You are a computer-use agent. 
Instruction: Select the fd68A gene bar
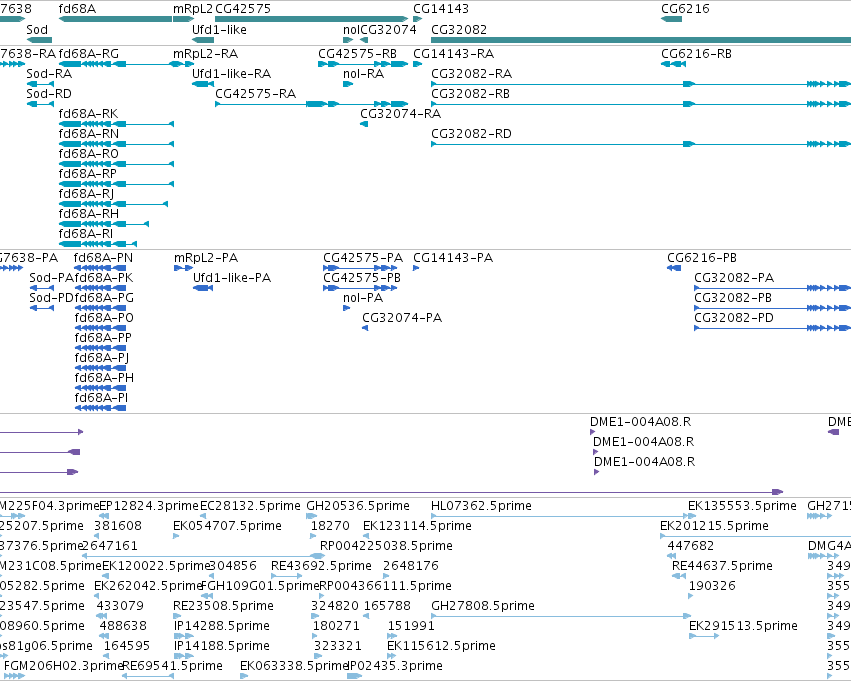pos(115,19)
